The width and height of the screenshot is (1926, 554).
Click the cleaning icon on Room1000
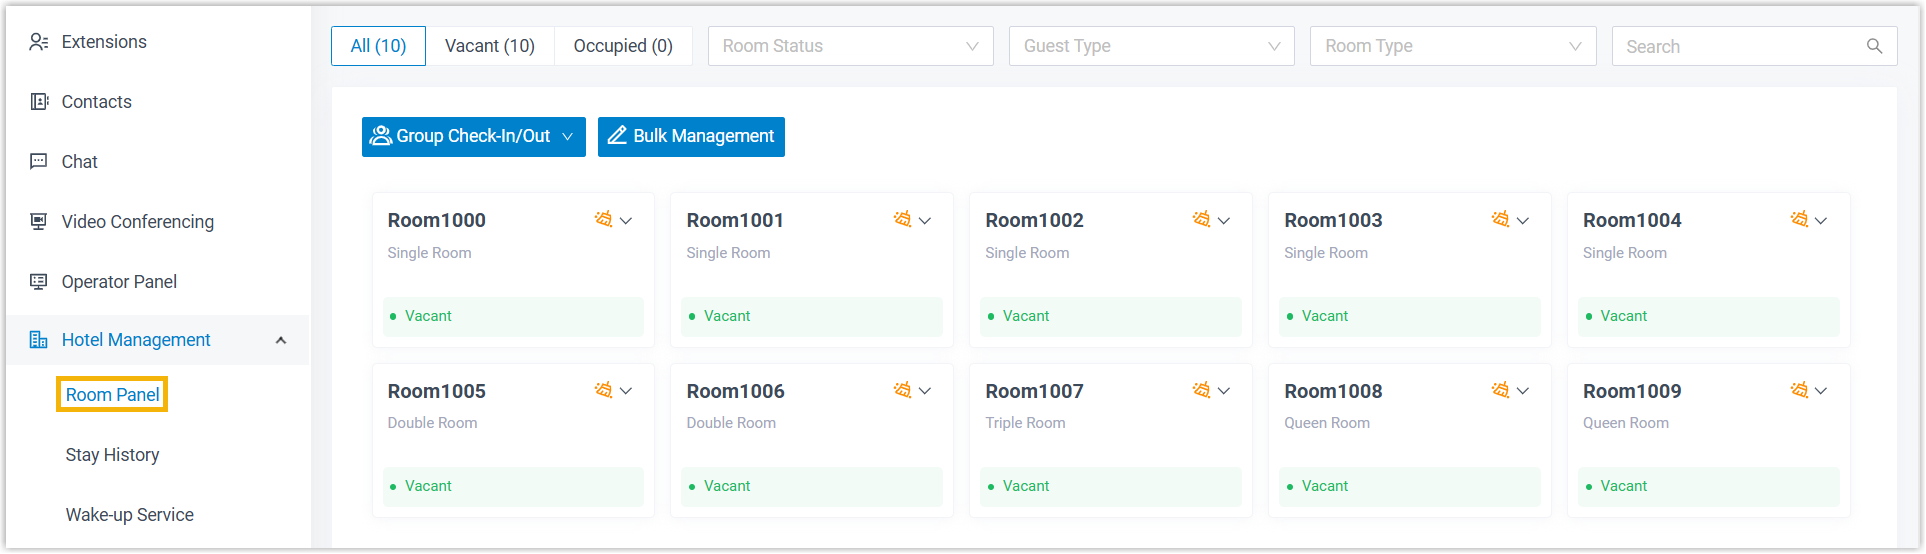(x=603, y=220)
